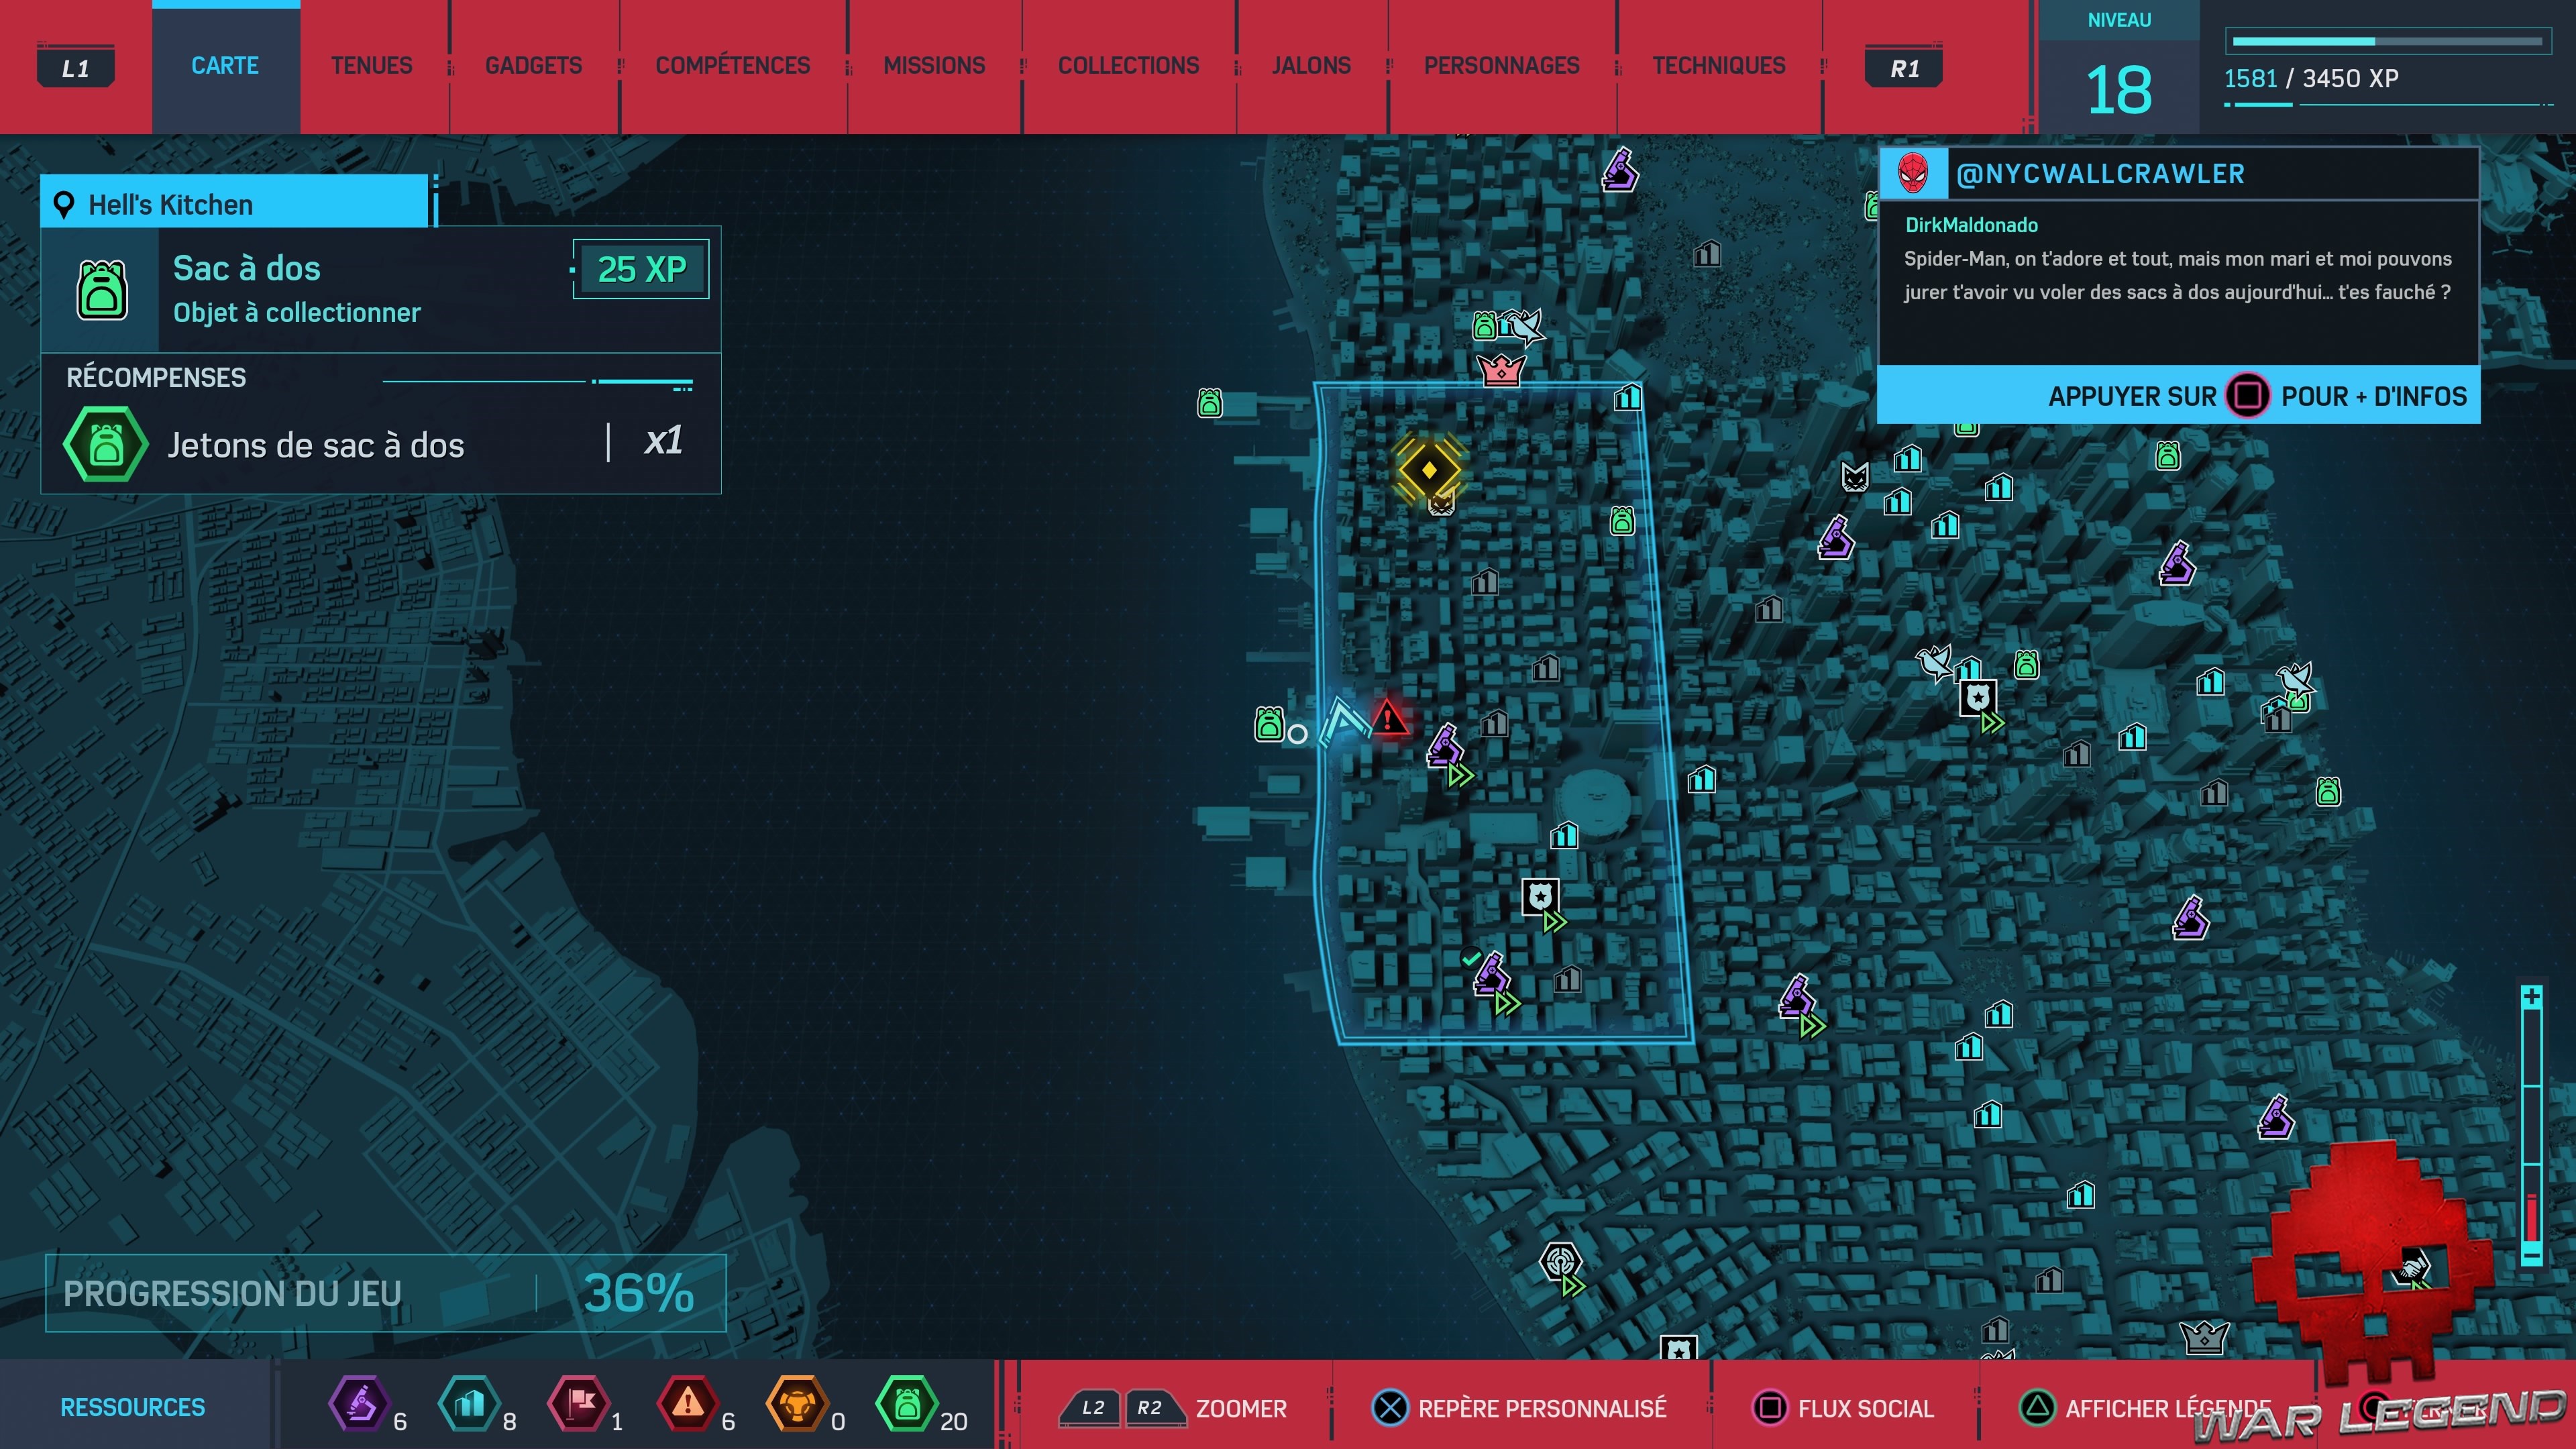Click the Spider-Man avatar in social feed
The width and height of the screenshot is (2576, 1449).
(1912, 174)
